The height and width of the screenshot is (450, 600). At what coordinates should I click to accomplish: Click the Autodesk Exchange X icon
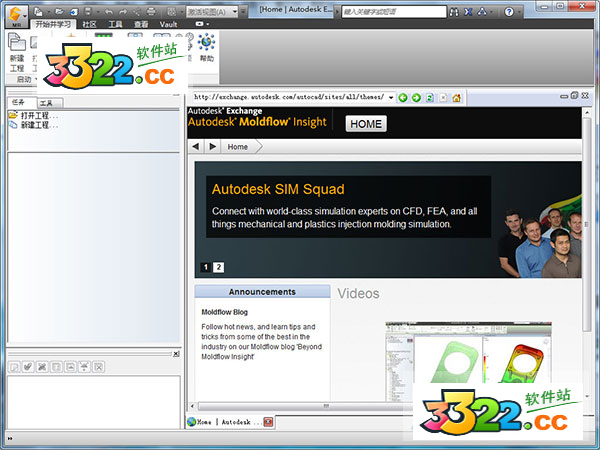[468, 12]
